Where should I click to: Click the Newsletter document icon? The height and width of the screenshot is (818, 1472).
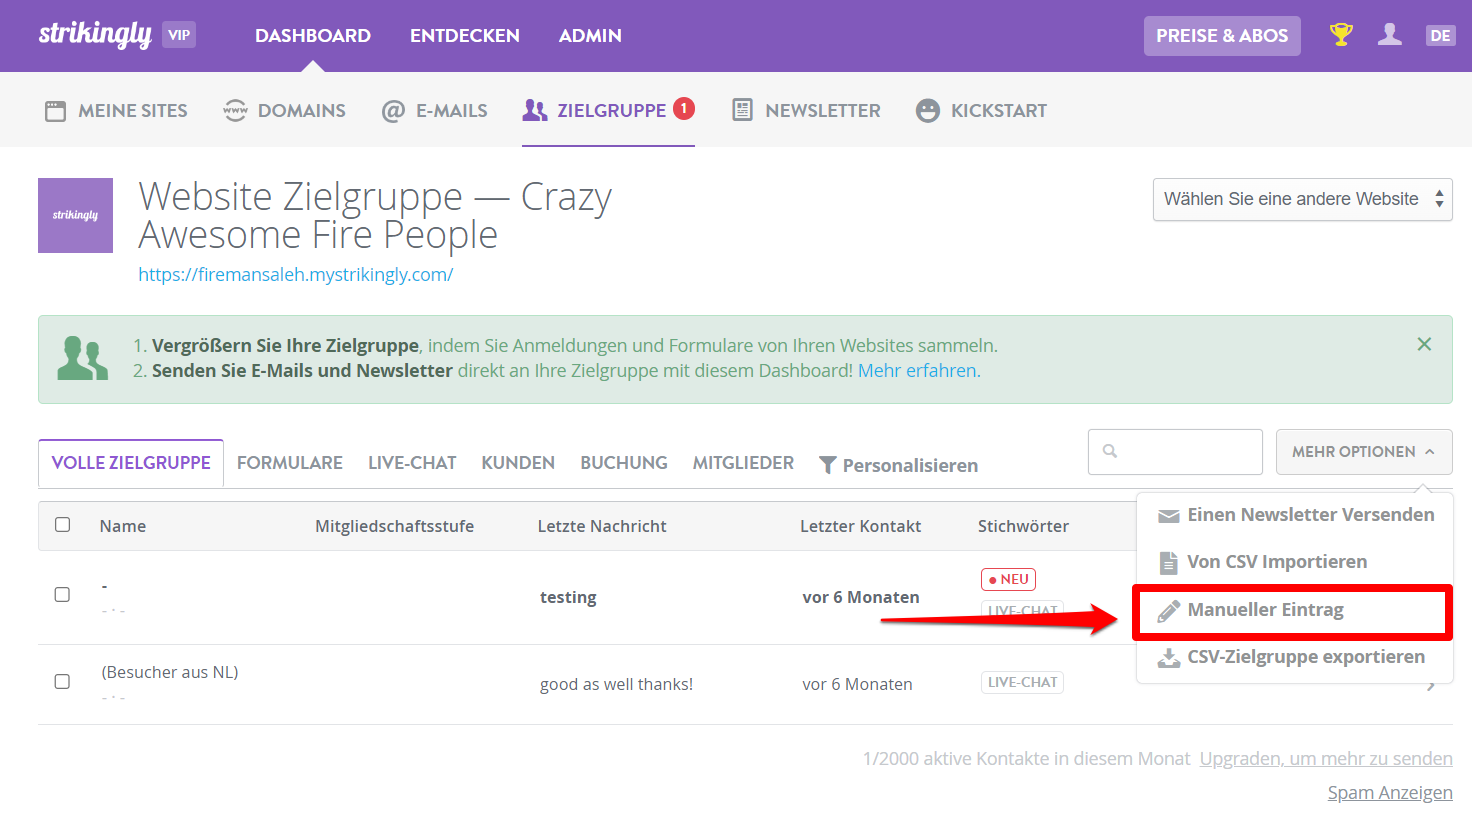(742, 110)
